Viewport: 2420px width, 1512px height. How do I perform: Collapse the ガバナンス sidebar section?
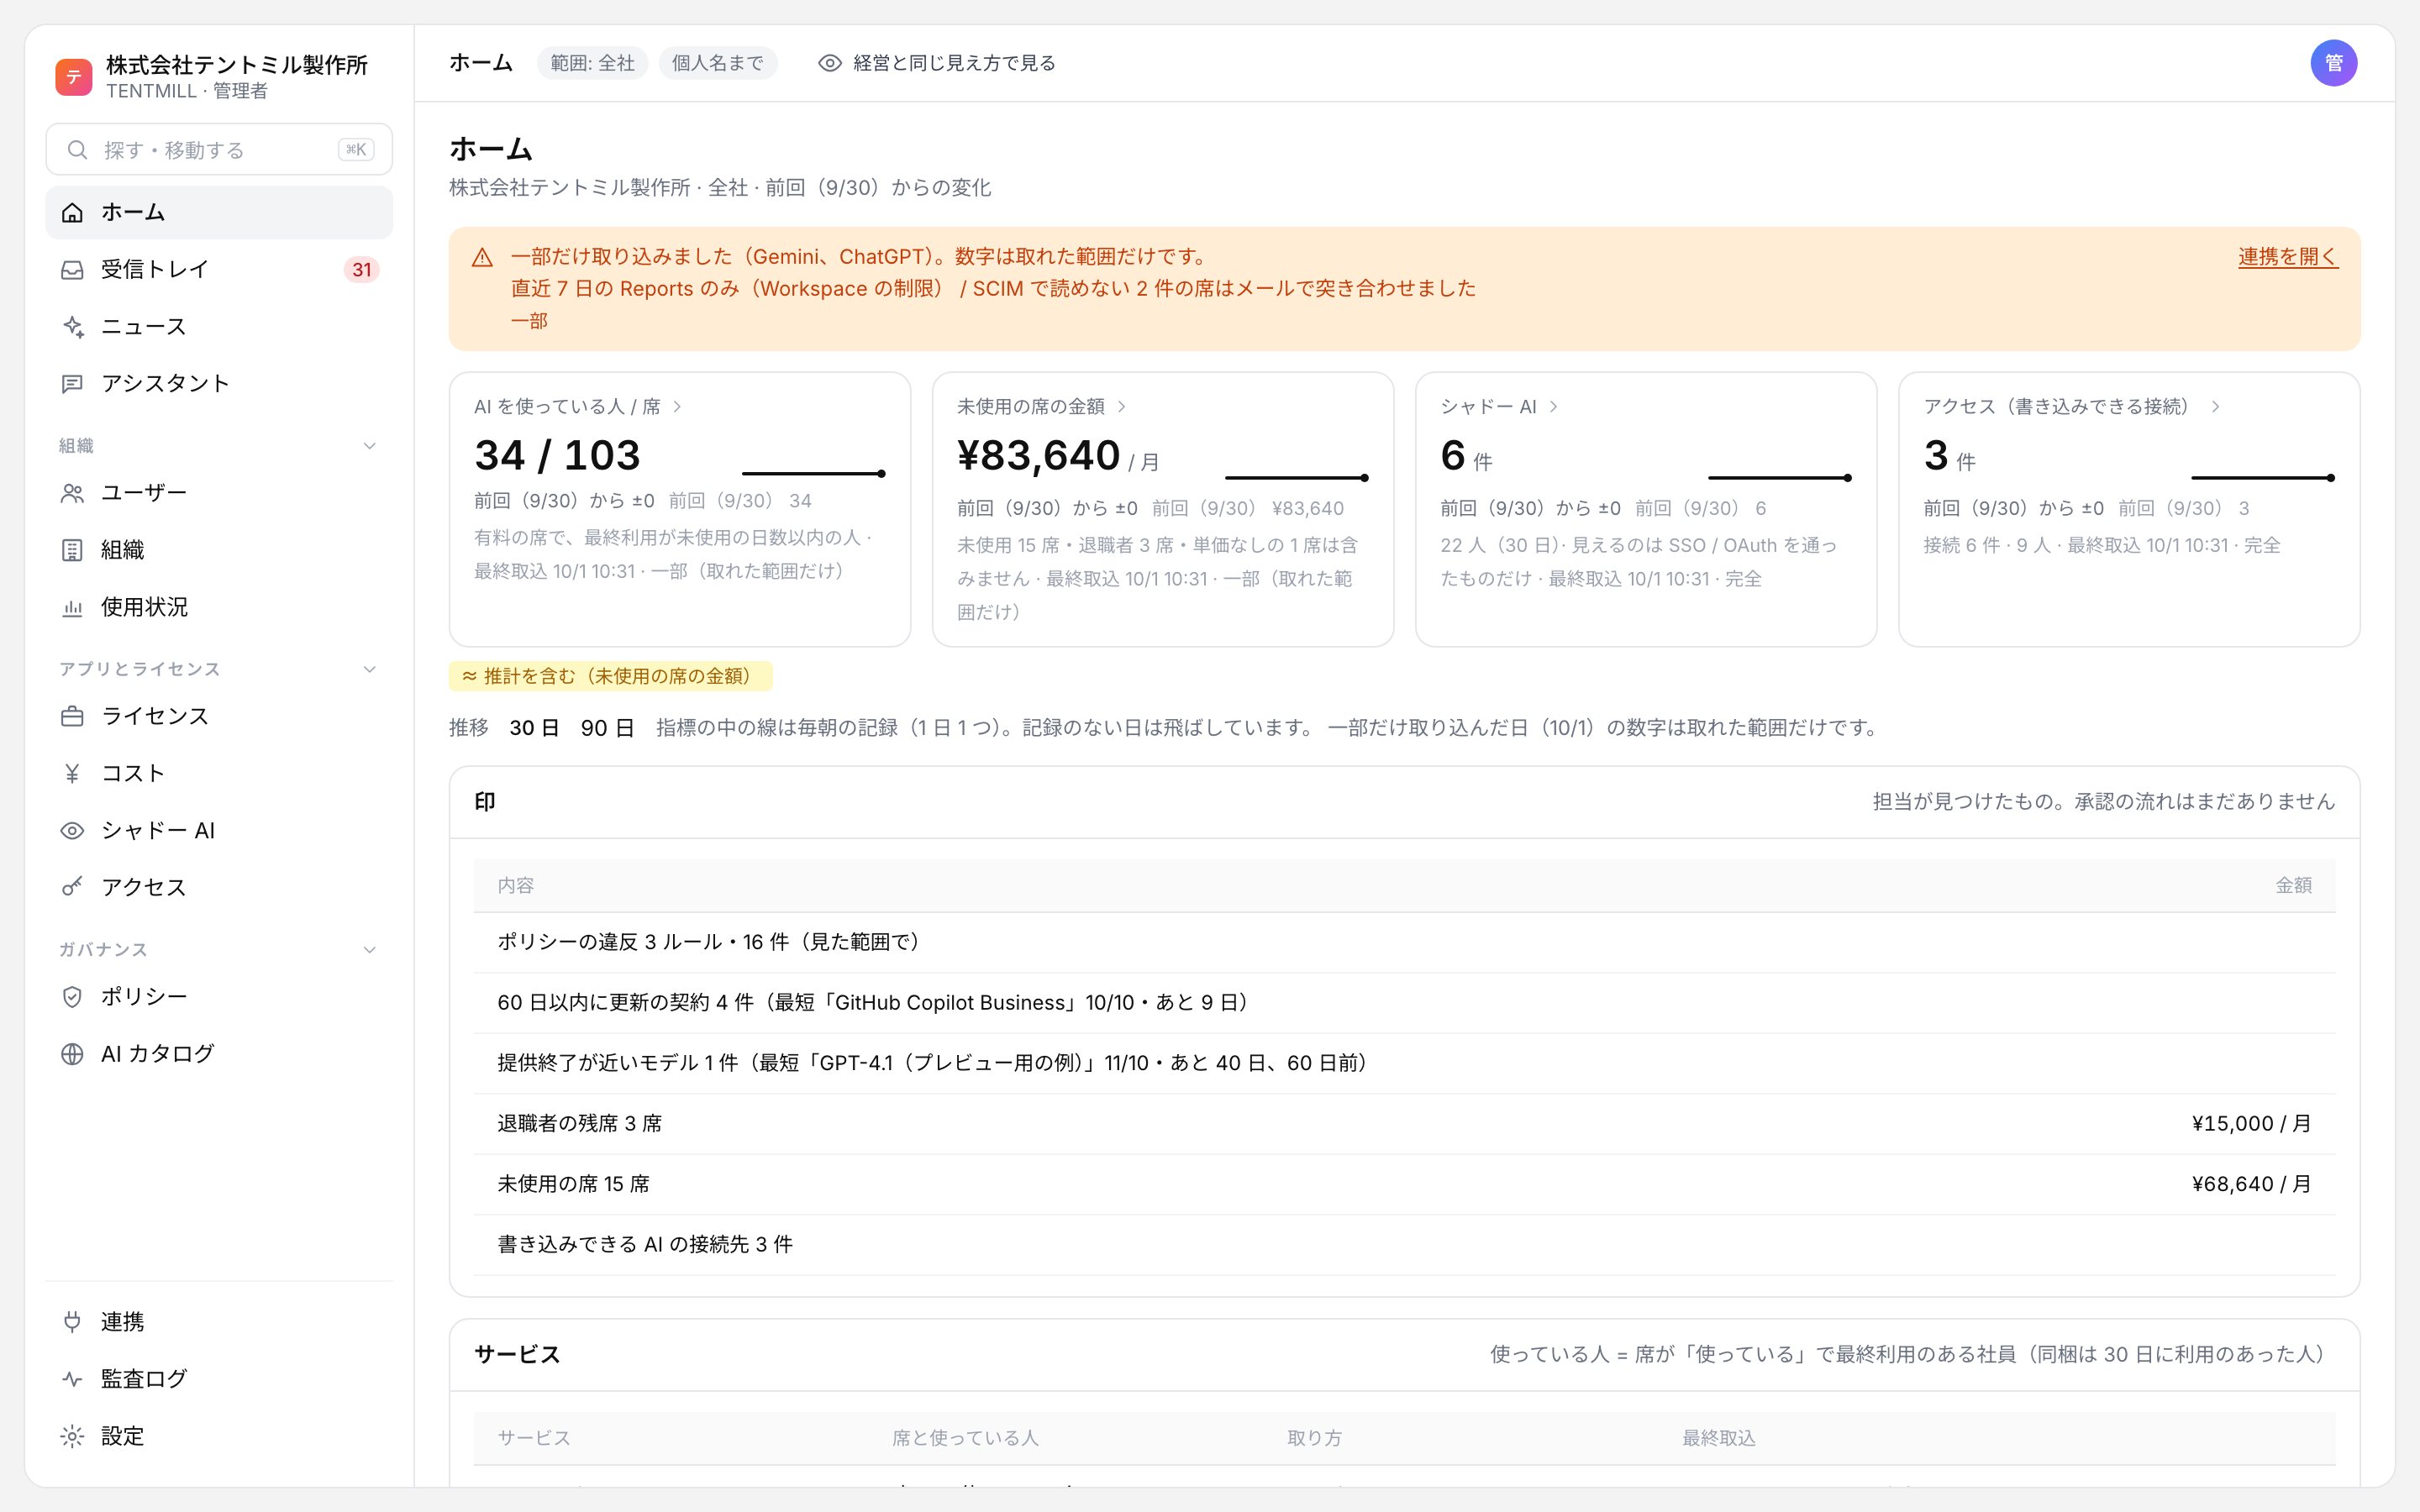tap(369, 950)
